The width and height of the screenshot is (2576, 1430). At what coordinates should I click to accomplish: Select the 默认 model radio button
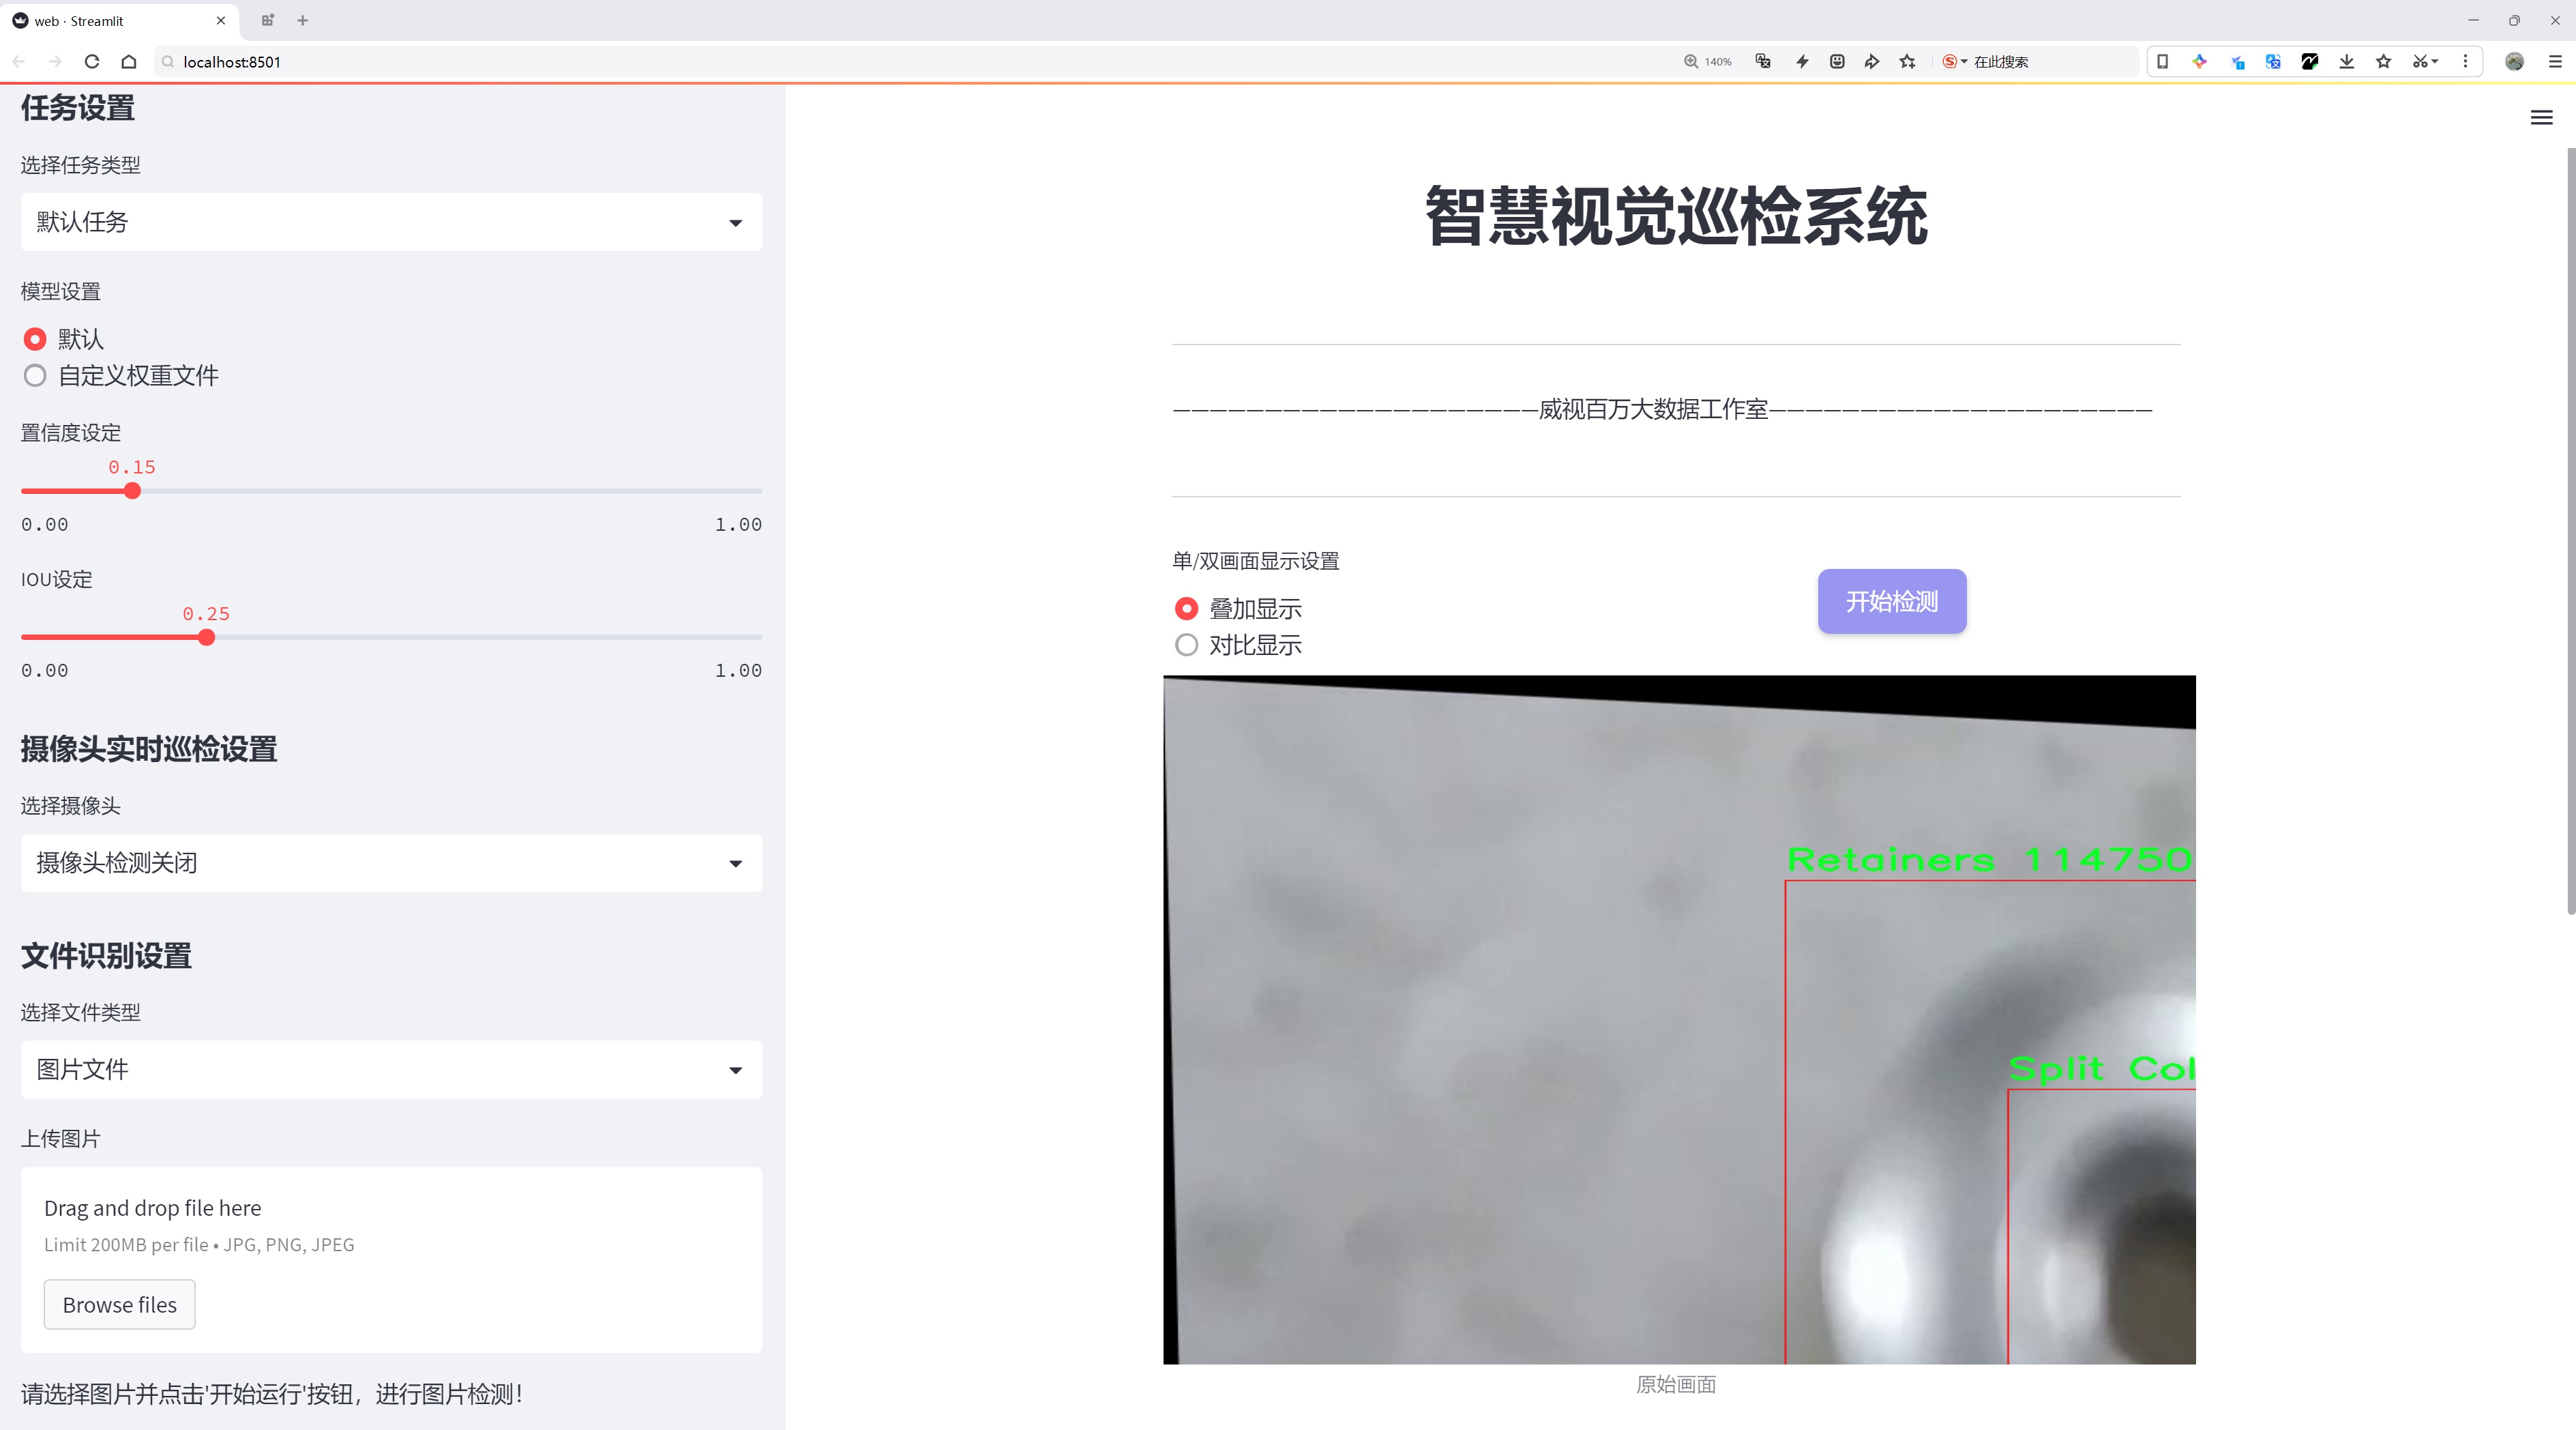pos(35,339)
